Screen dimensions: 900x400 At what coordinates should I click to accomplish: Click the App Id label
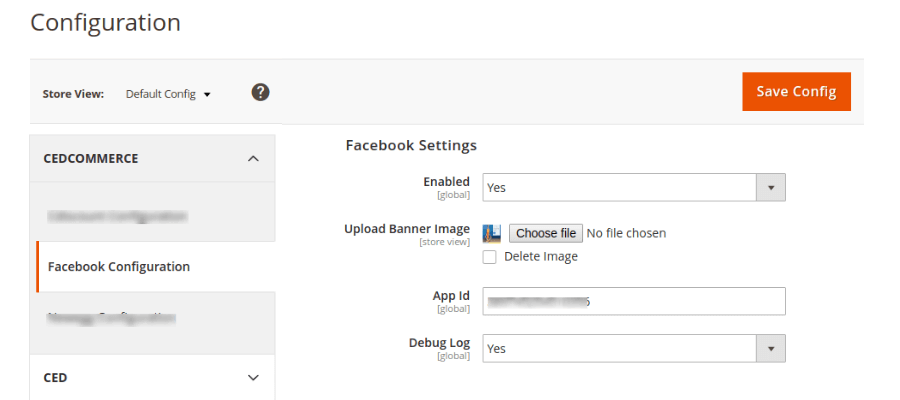tap(451, 296)
